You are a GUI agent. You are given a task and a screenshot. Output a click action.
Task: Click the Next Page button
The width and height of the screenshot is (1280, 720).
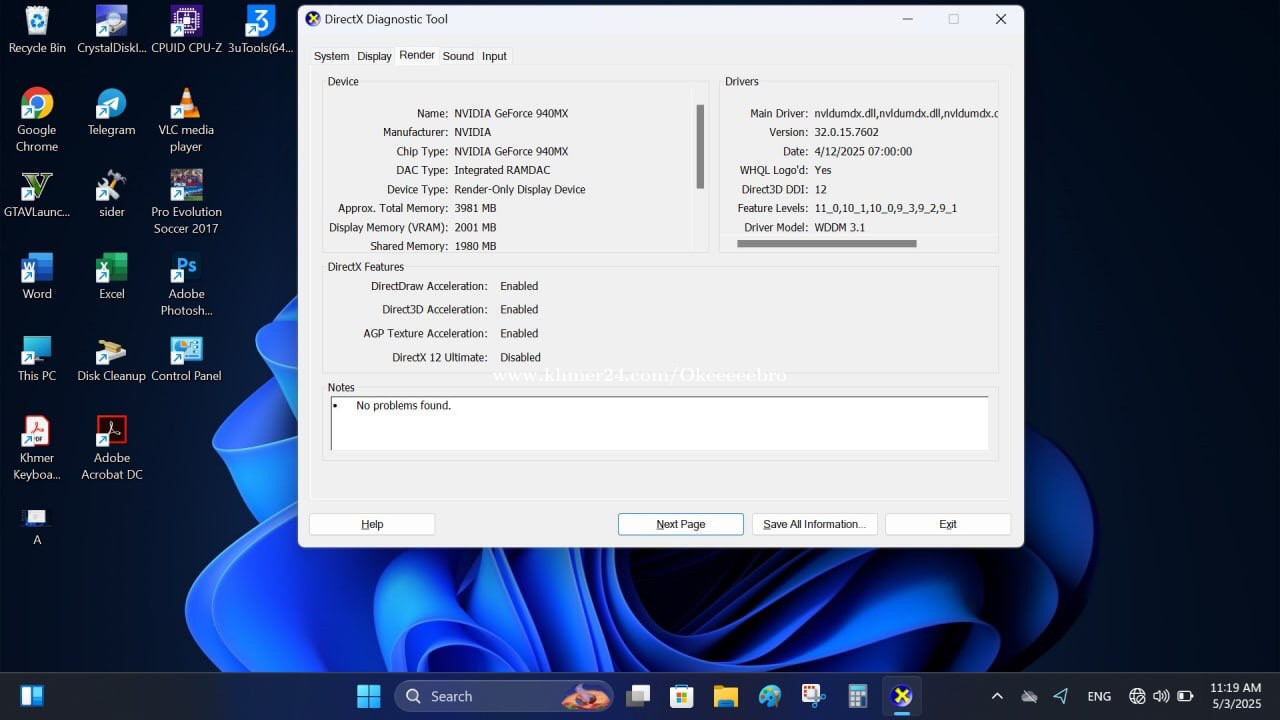click(681, 524)
